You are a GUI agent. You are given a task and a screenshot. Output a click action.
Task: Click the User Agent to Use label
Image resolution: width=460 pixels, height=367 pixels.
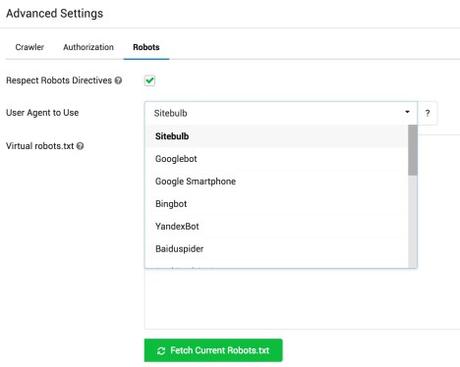pyautogui.click(x=42, y=113)
